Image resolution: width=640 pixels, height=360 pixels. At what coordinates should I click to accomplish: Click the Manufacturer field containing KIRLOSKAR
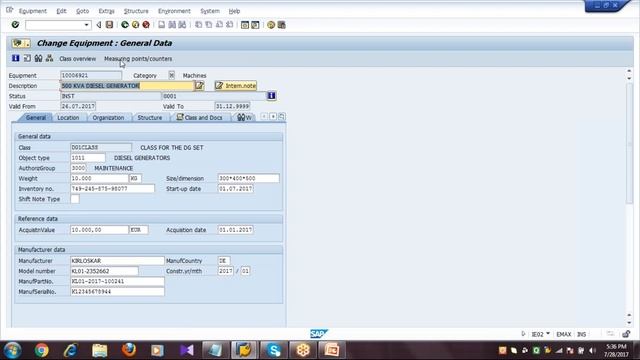pyautogui.click(x=117, y=260)
